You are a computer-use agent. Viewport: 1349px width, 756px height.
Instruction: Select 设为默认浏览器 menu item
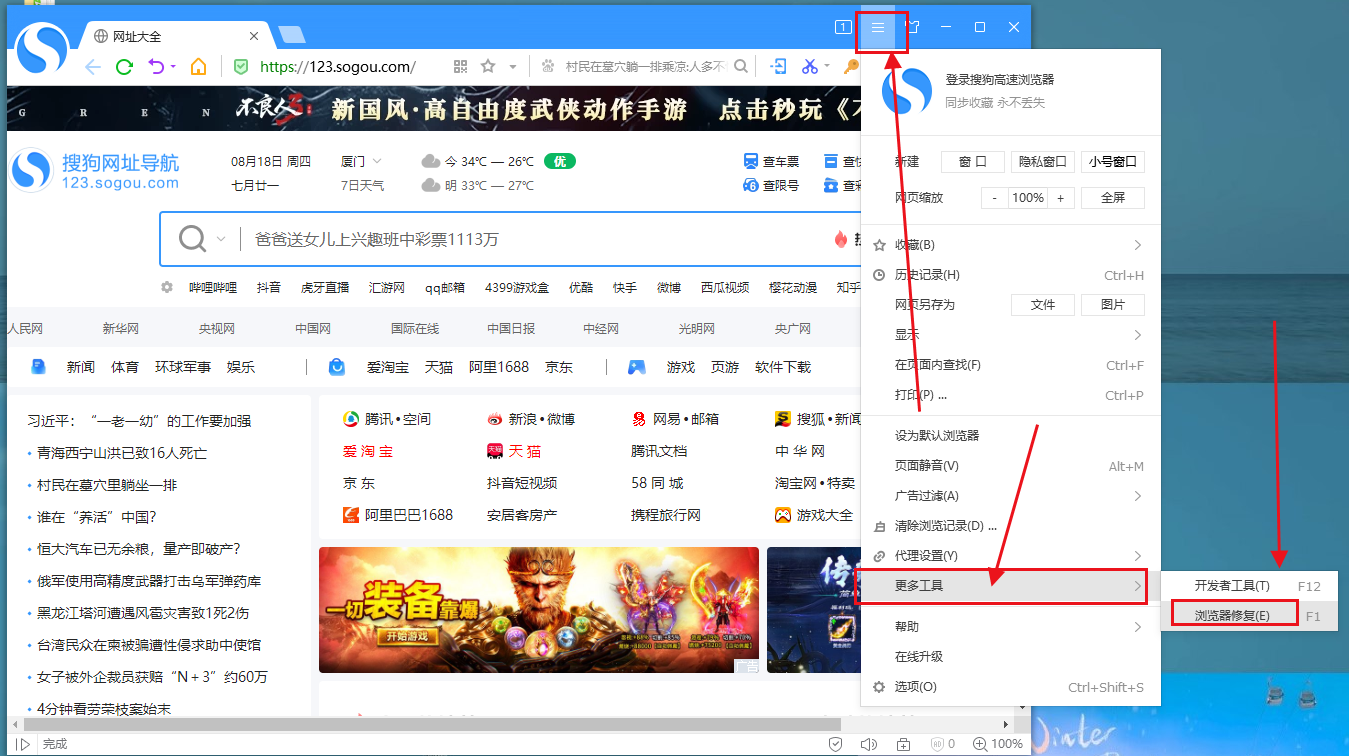[1011, 436]
